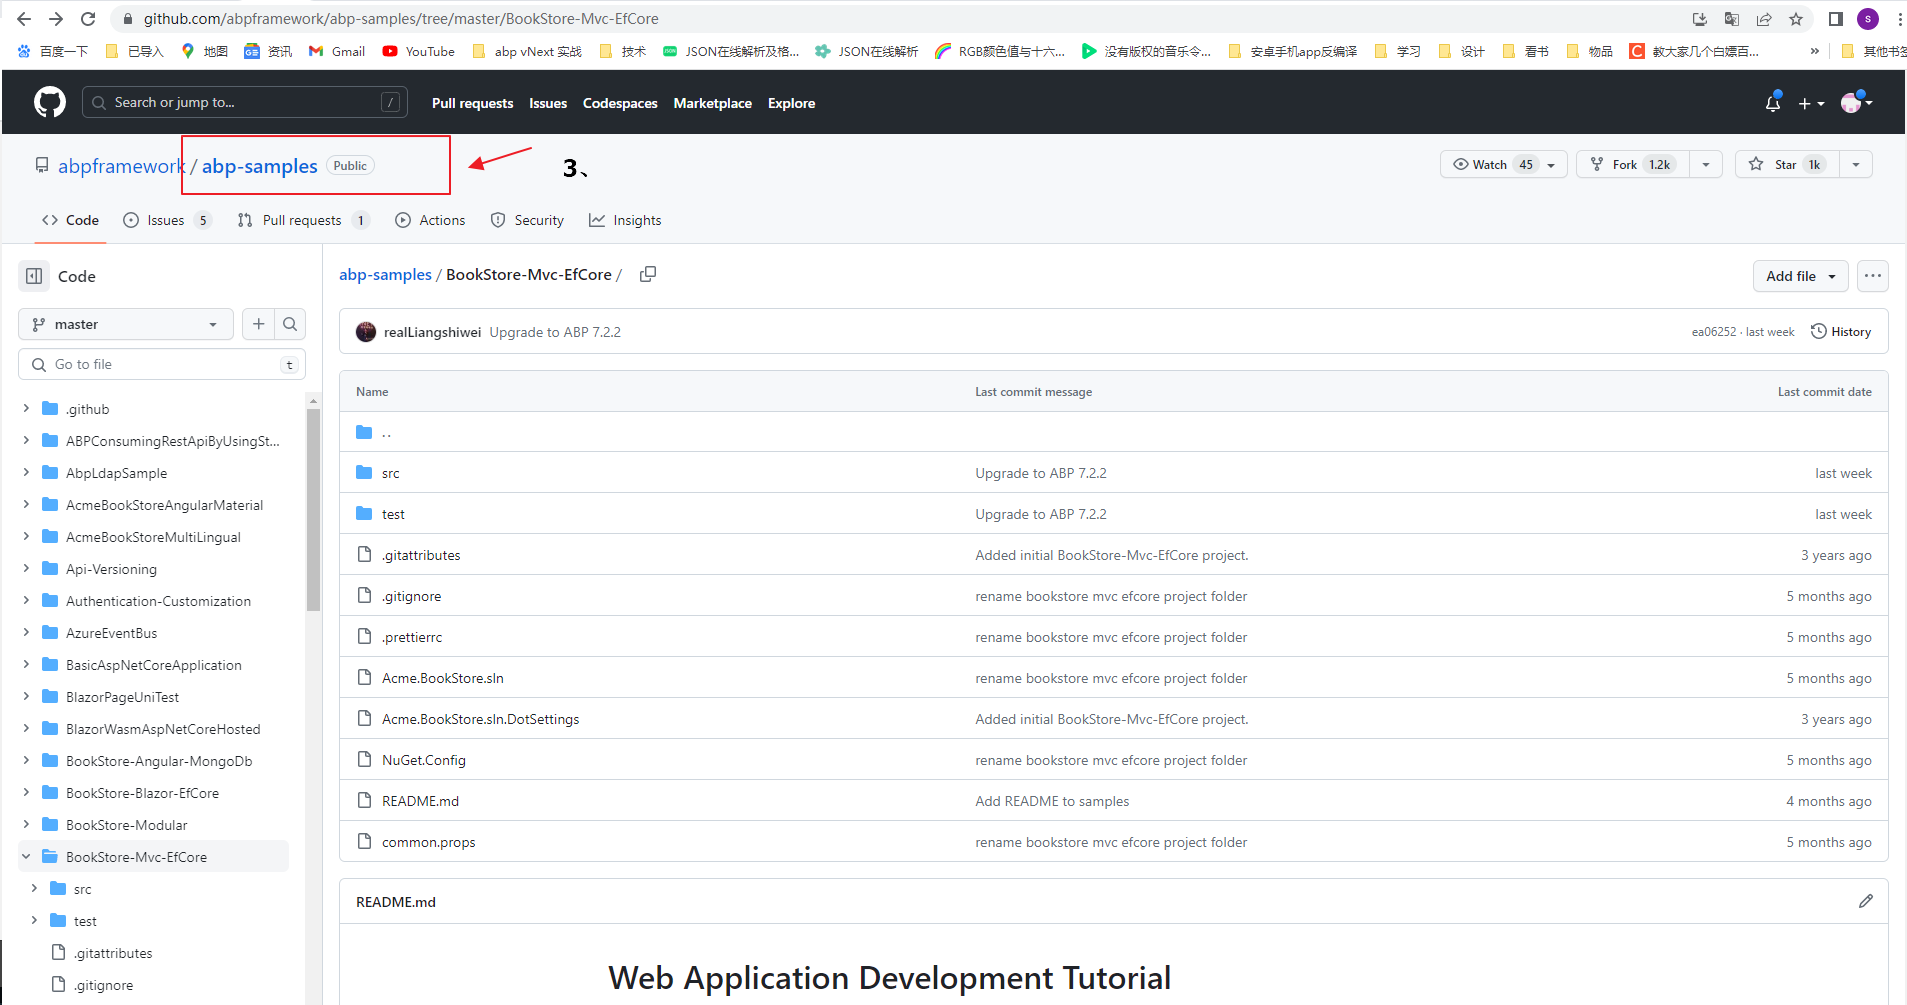Open the abpframework owner link

[x=121, y=166]
